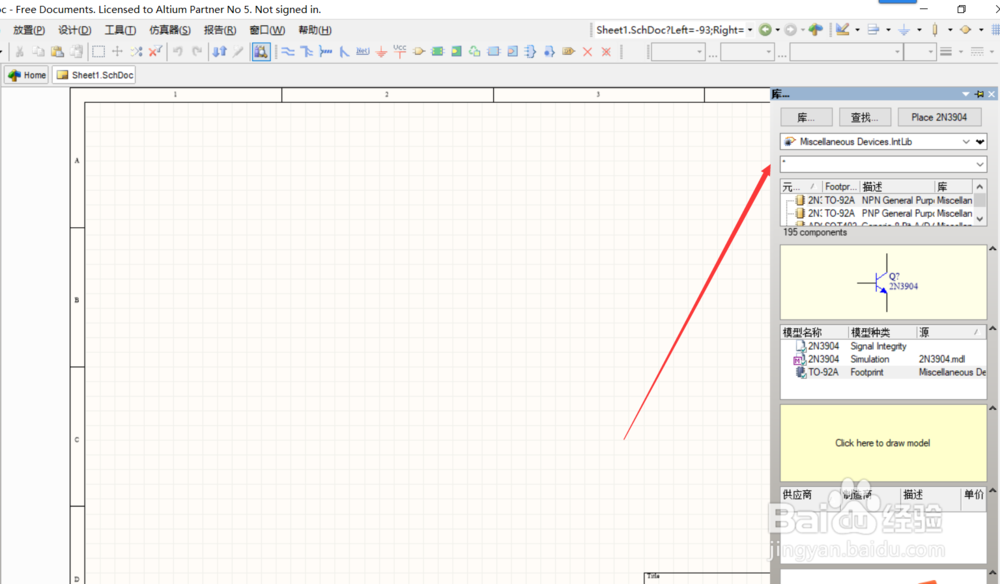Screen dimensions: 1000x584
Task: Open the 帮助(H) menu
Action: coord(315,30)
